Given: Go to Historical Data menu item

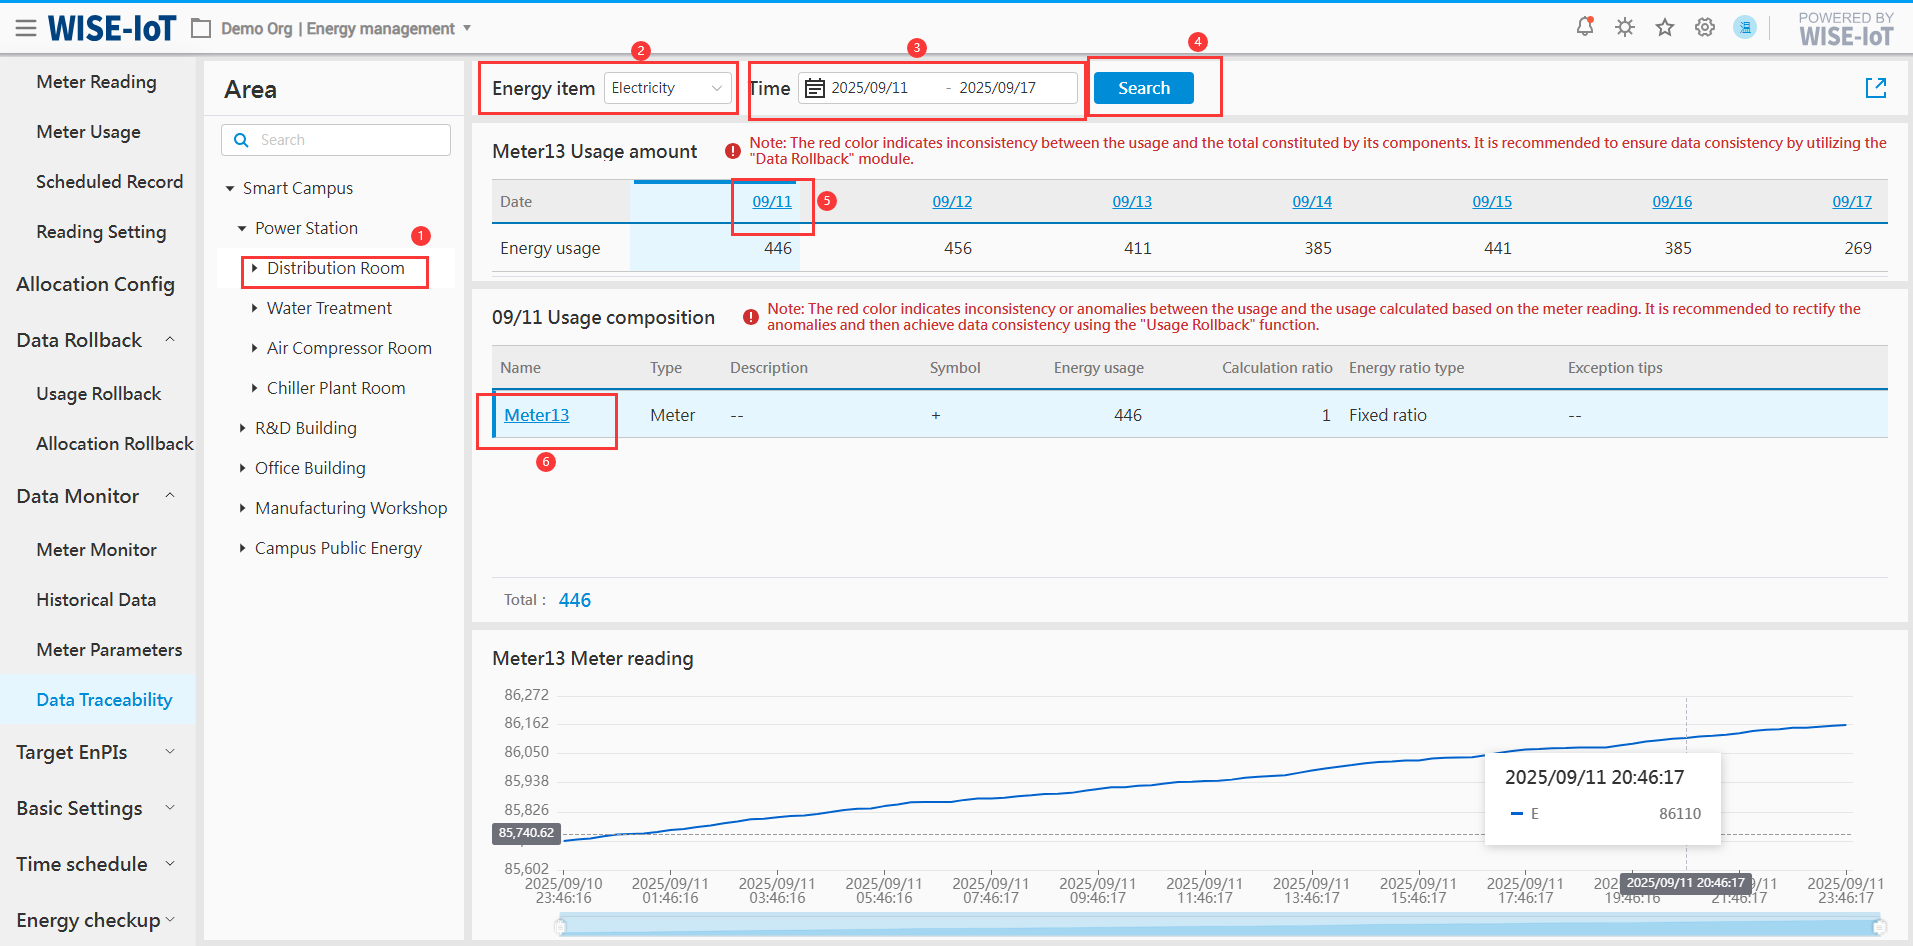Looking at the screenshot, I should [96, 600].
